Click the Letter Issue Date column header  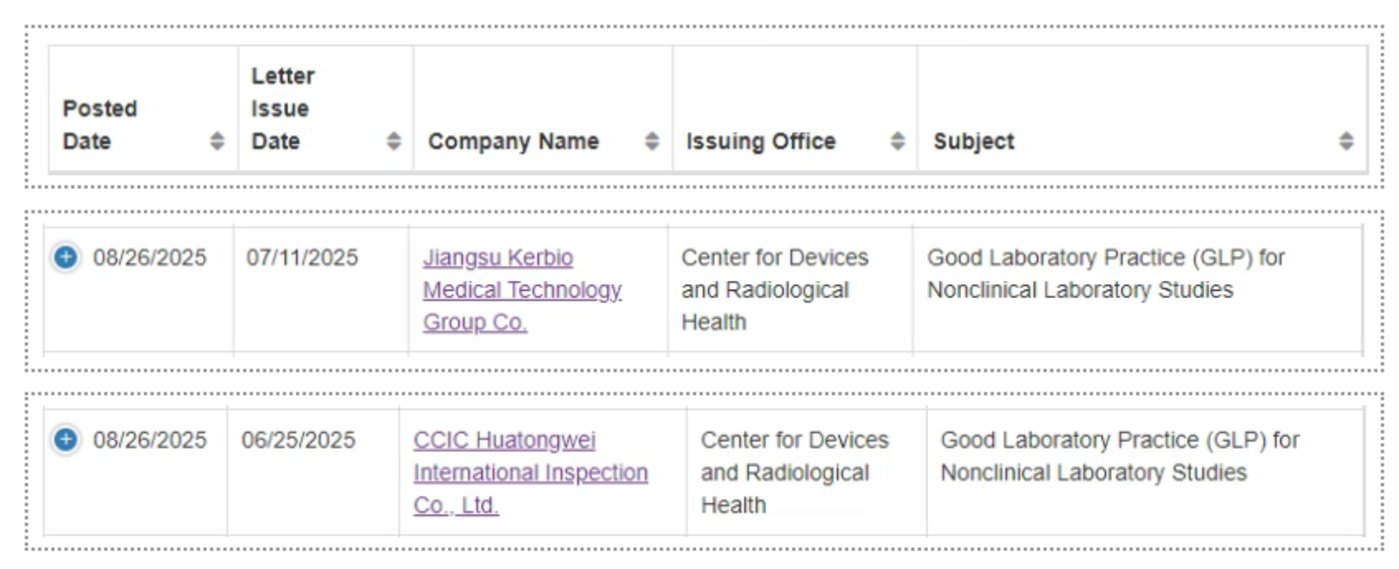pos(282,109)
